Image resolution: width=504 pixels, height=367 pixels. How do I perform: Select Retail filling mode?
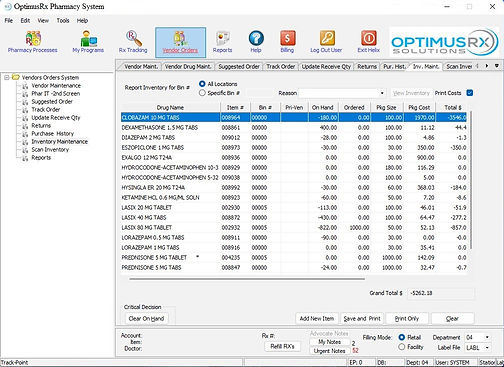pos(402,337)
